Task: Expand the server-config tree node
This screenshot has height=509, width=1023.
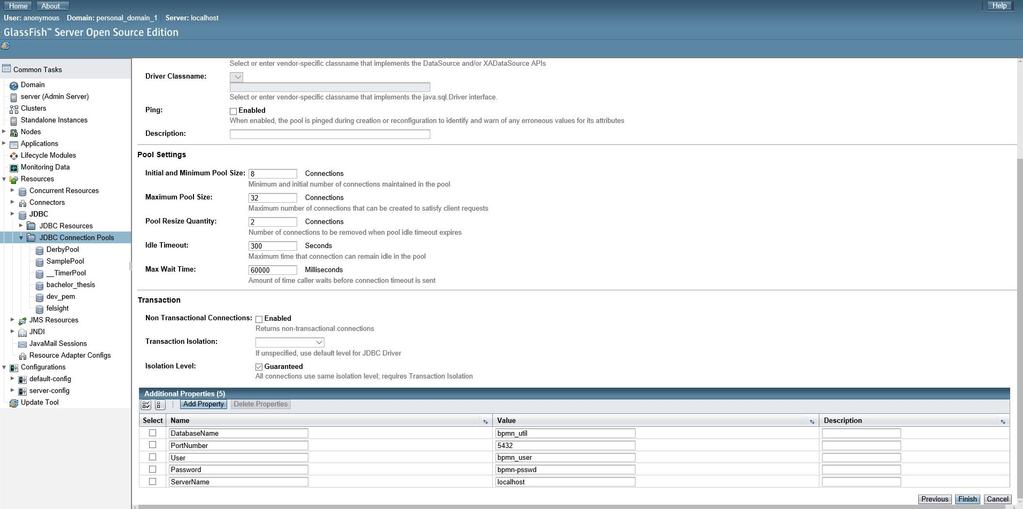Action: pyautogui.click(x=12, y=391)
